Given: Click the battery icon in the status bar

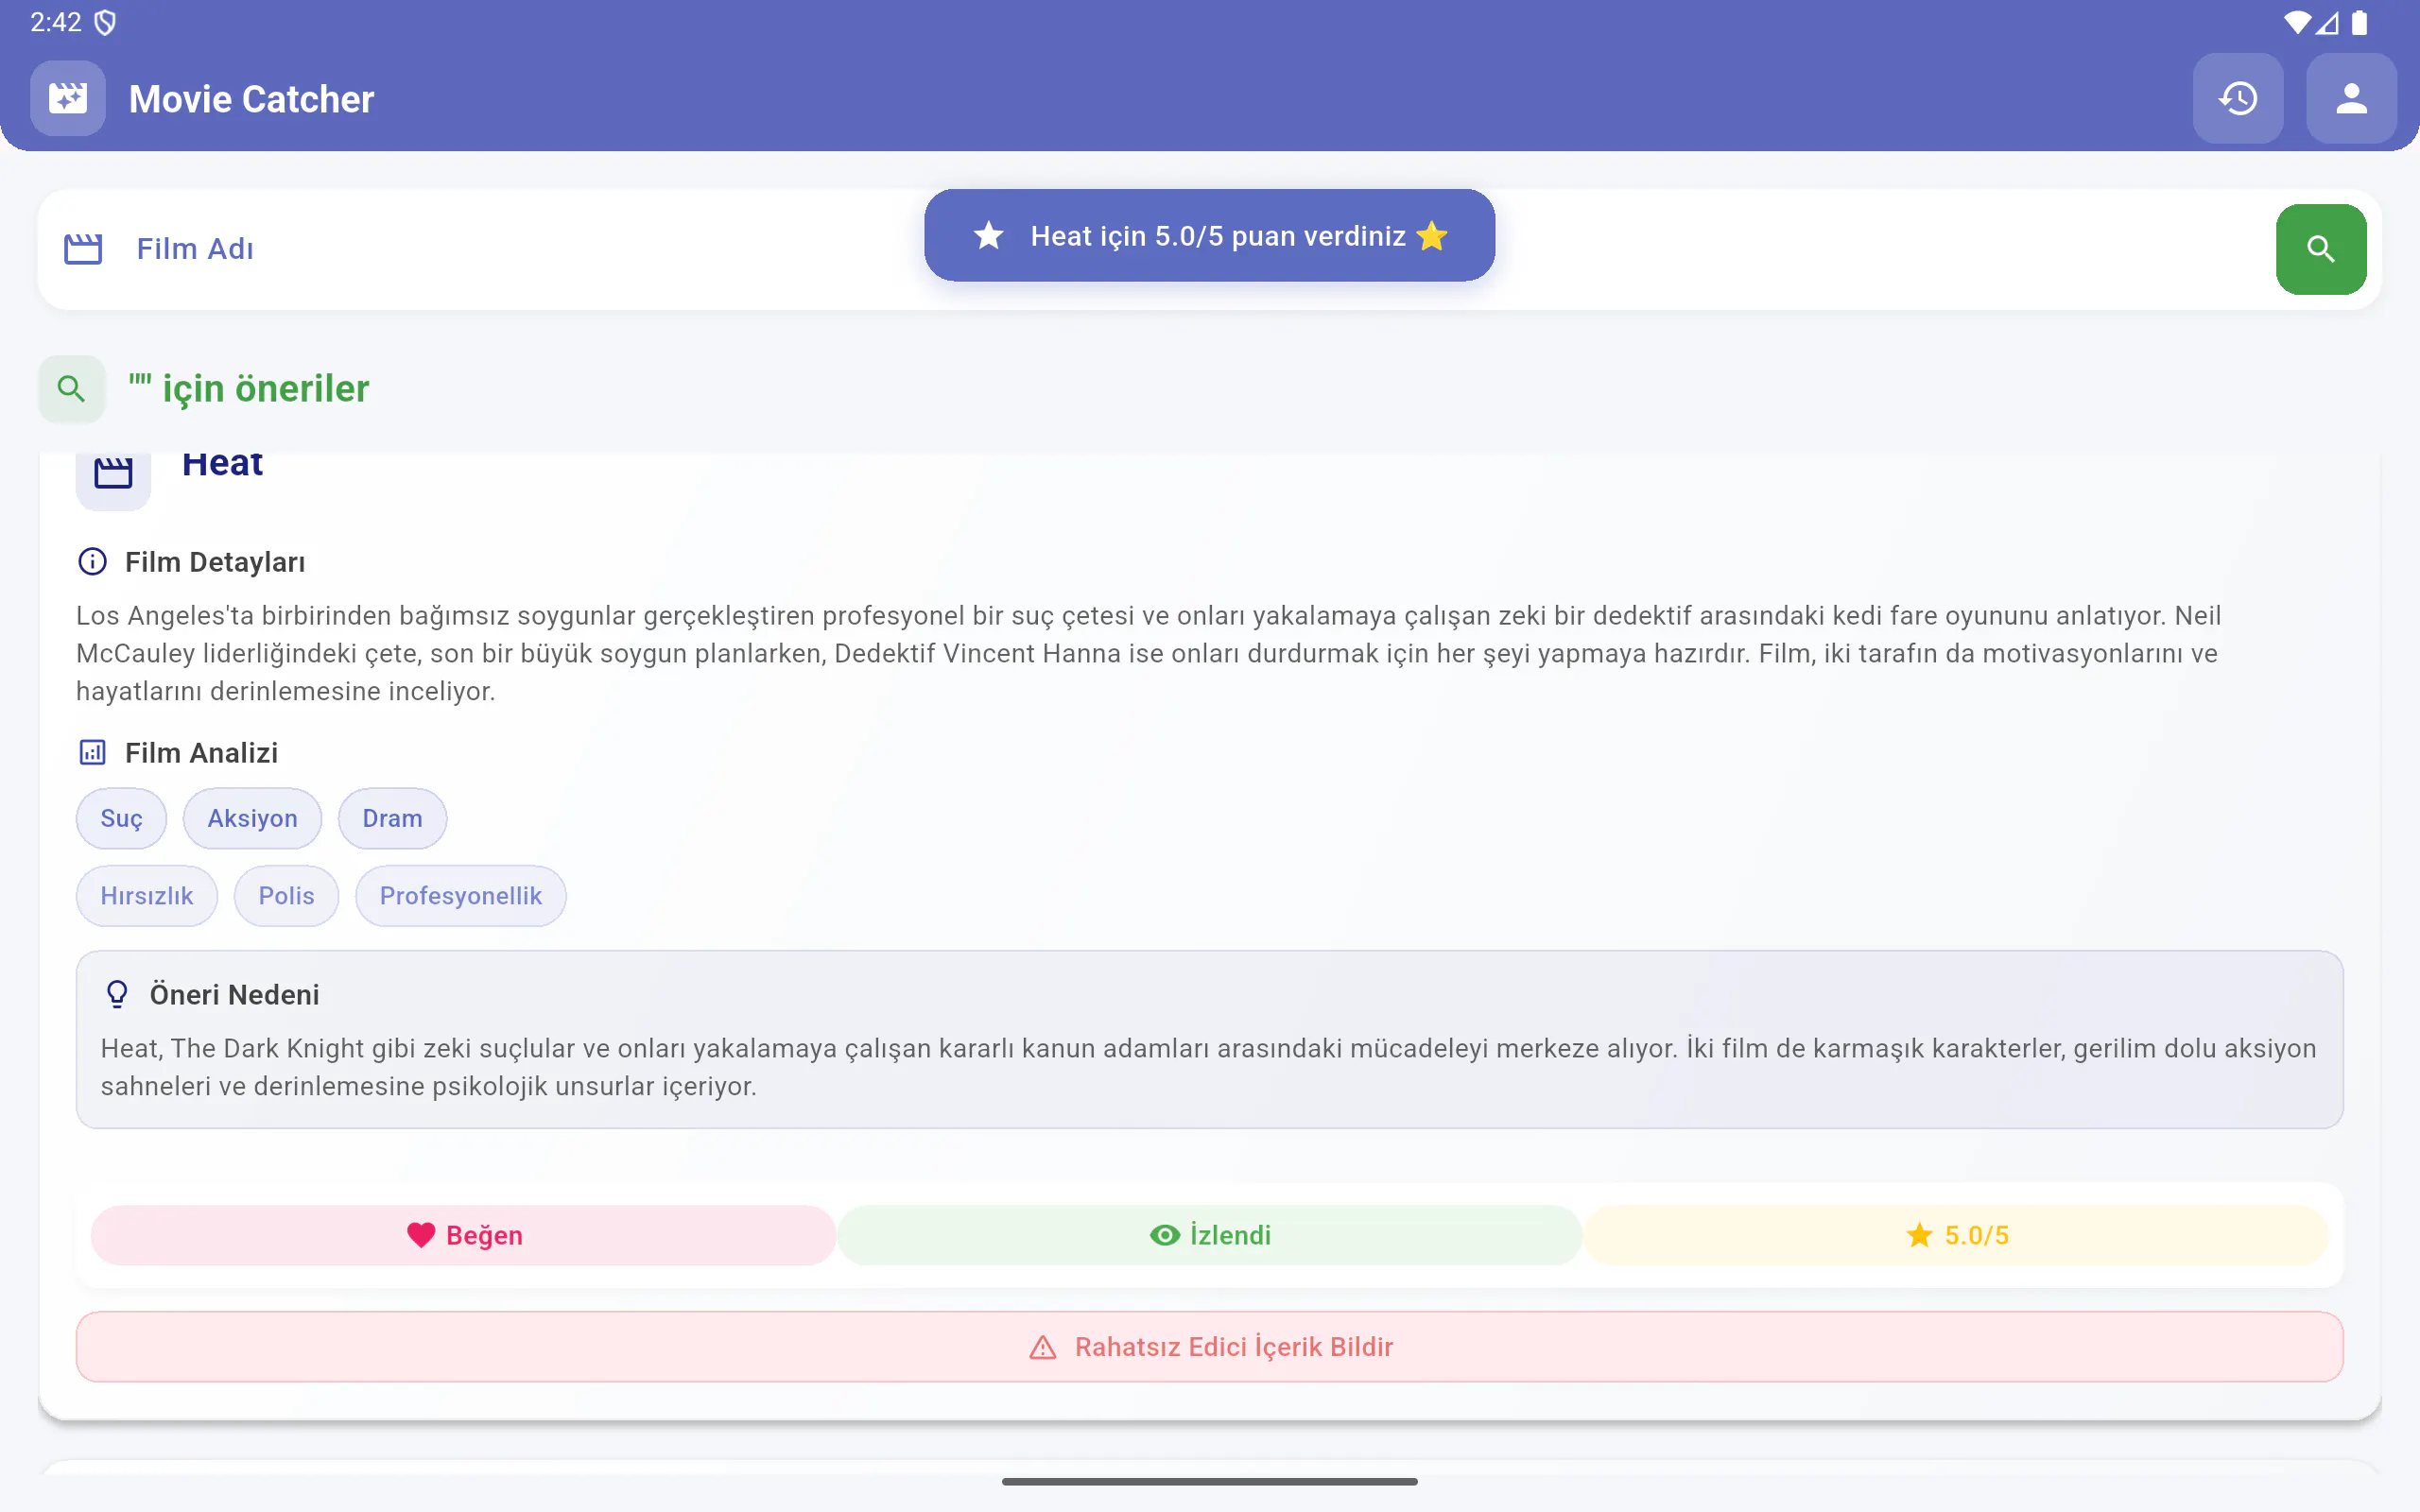Looking at the screenshot, I should coord(2360,22).
